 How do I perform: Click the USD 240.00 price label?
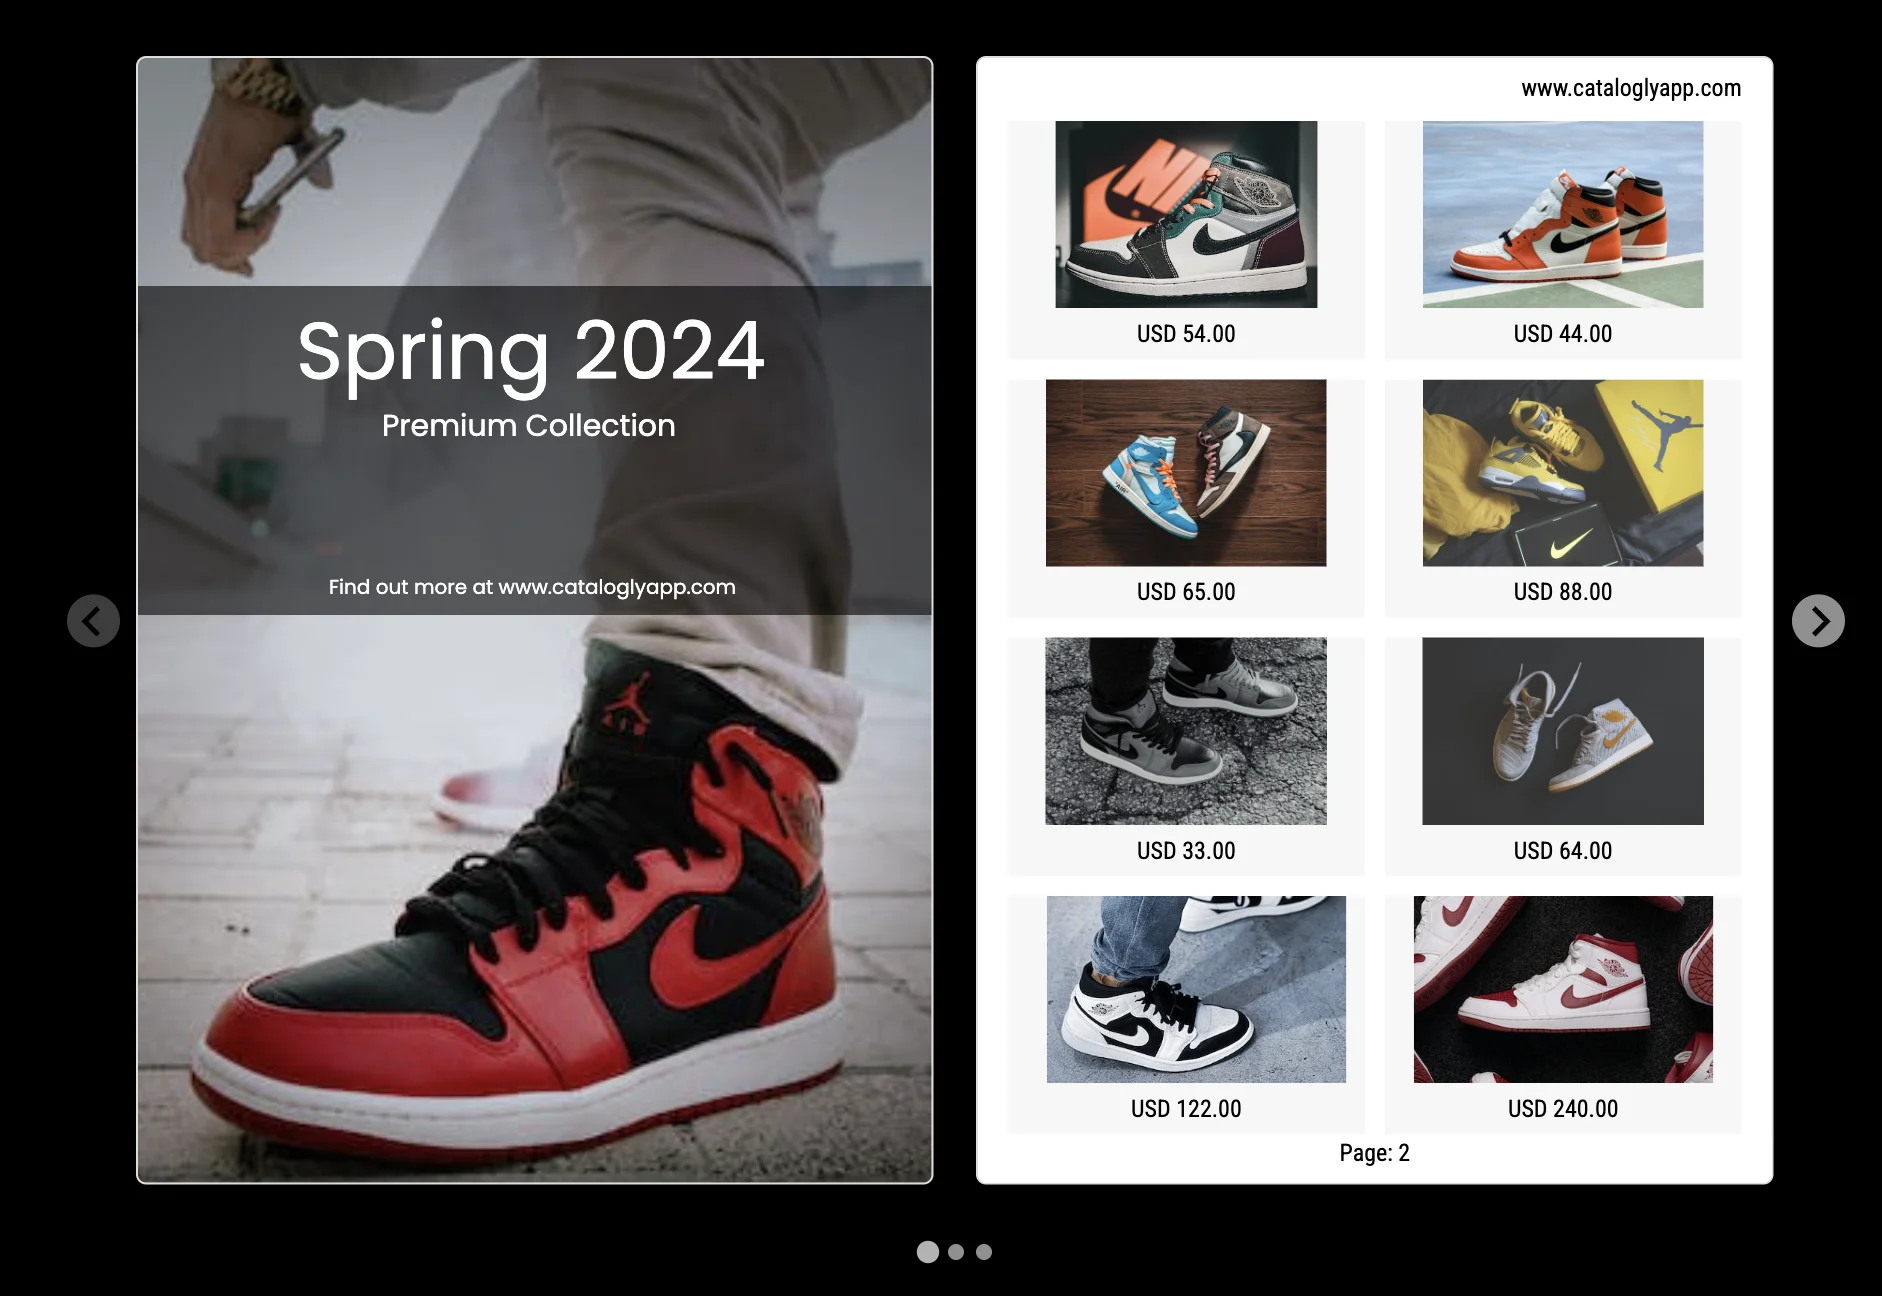tap(1563, 1109)
